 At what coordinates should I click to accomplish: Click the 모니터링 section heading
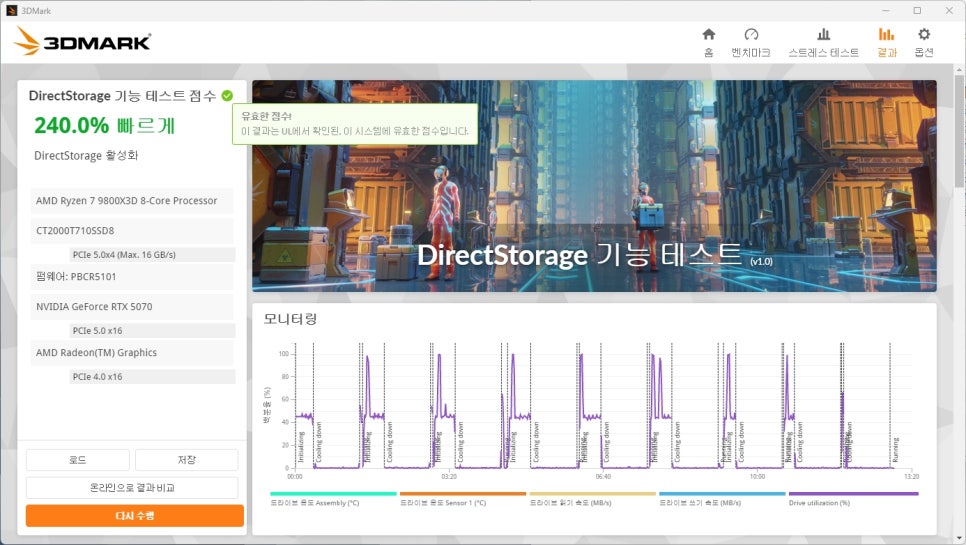tap(290, 319)
